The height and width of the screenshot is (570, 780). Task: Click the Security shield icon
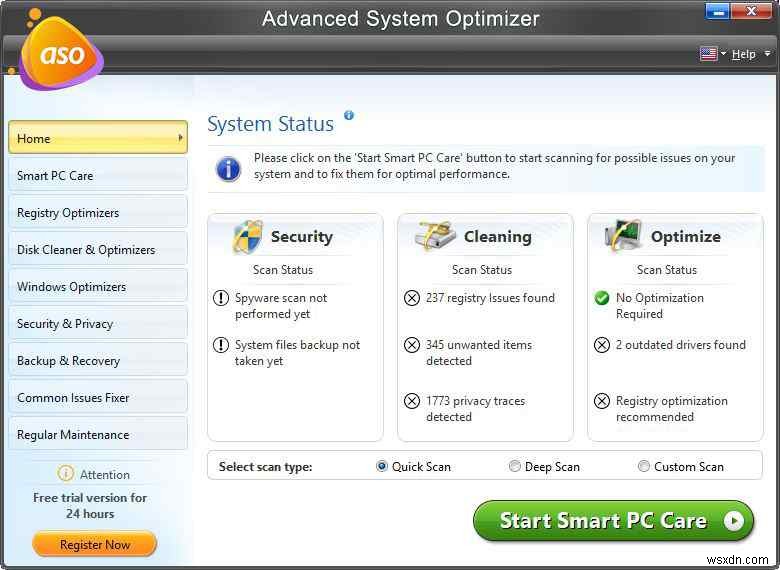(248, 236)
